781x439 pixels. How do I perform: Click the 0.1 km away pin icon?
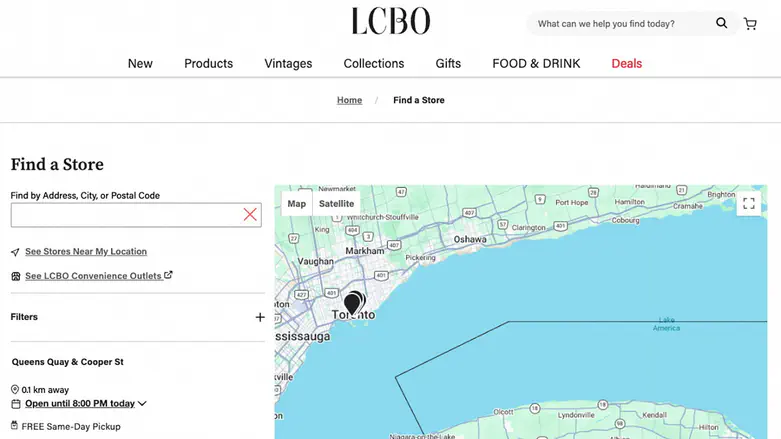pos(15,390)
